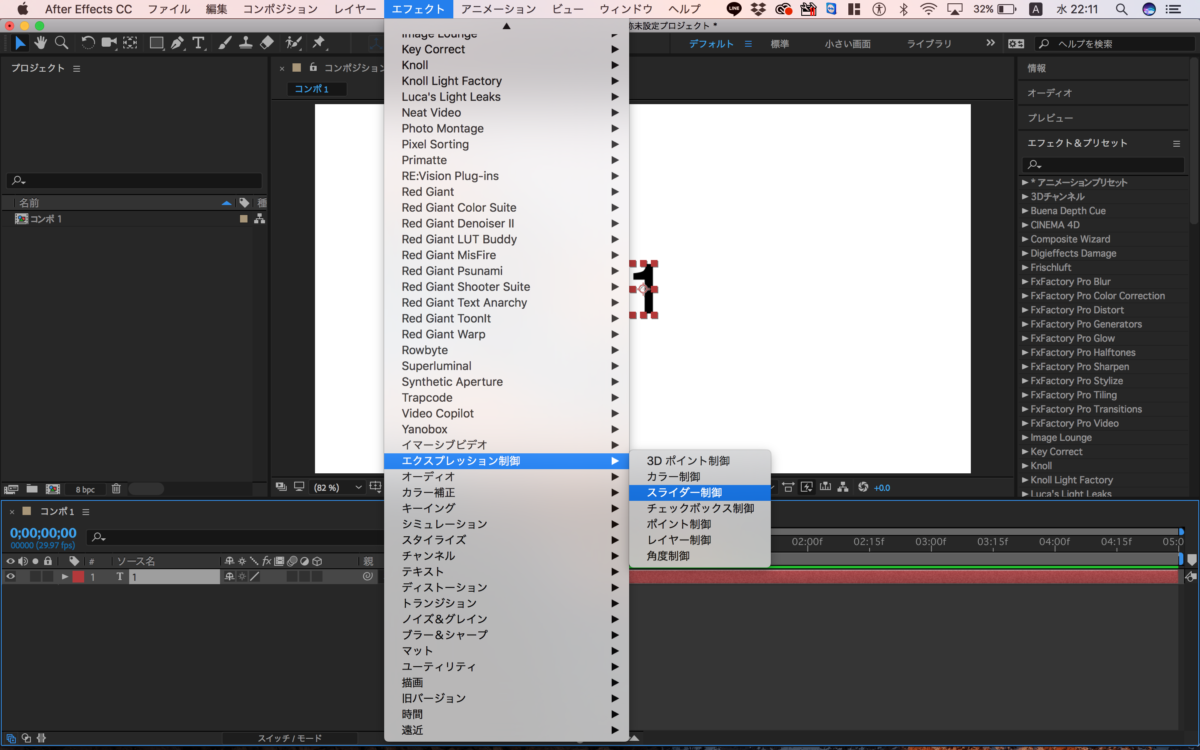
Task: Click the reset exposure icon under viewer
Action: click(x=863, y=487)
